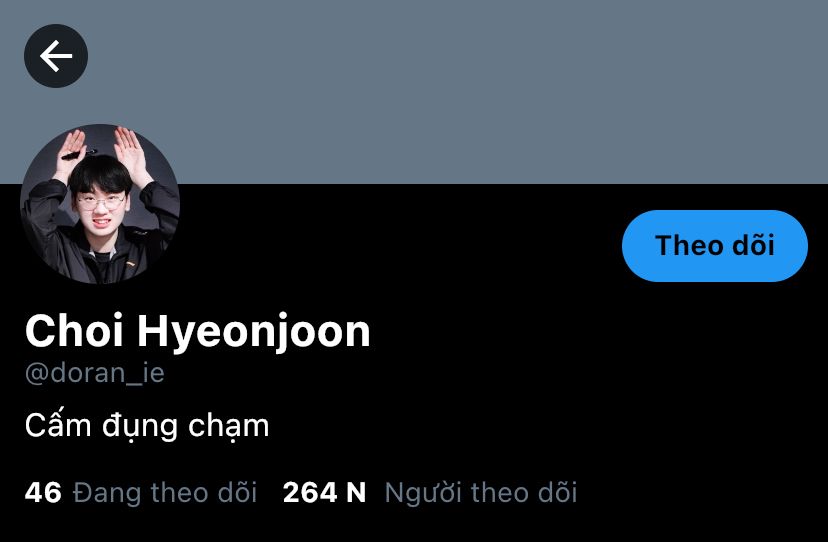Open the circular profile avatar photo
The width and height of the screenshot is (828, 542).
(x=100, y=203)
